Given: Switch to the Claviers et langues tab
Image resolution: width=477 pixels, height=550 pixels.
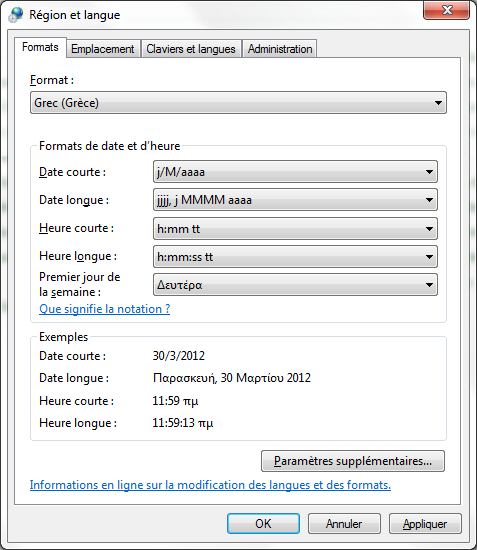Looking at the screenshot, I should point(191,49).
